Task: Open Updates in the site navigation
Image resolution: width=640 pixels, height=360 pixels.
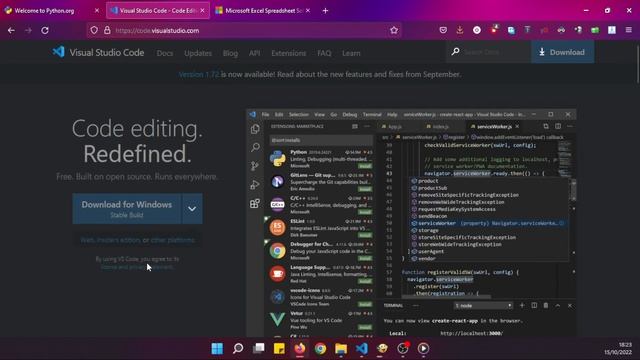Action: point(198,53)
